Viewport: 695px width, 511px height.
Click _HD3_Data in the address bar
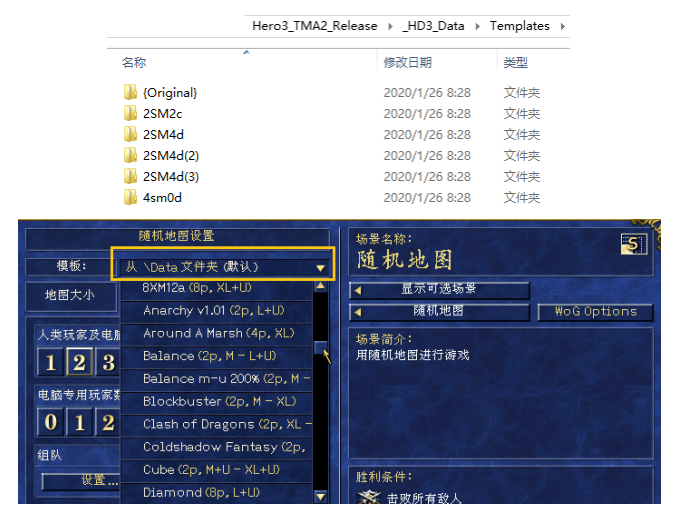coord(433,26)
